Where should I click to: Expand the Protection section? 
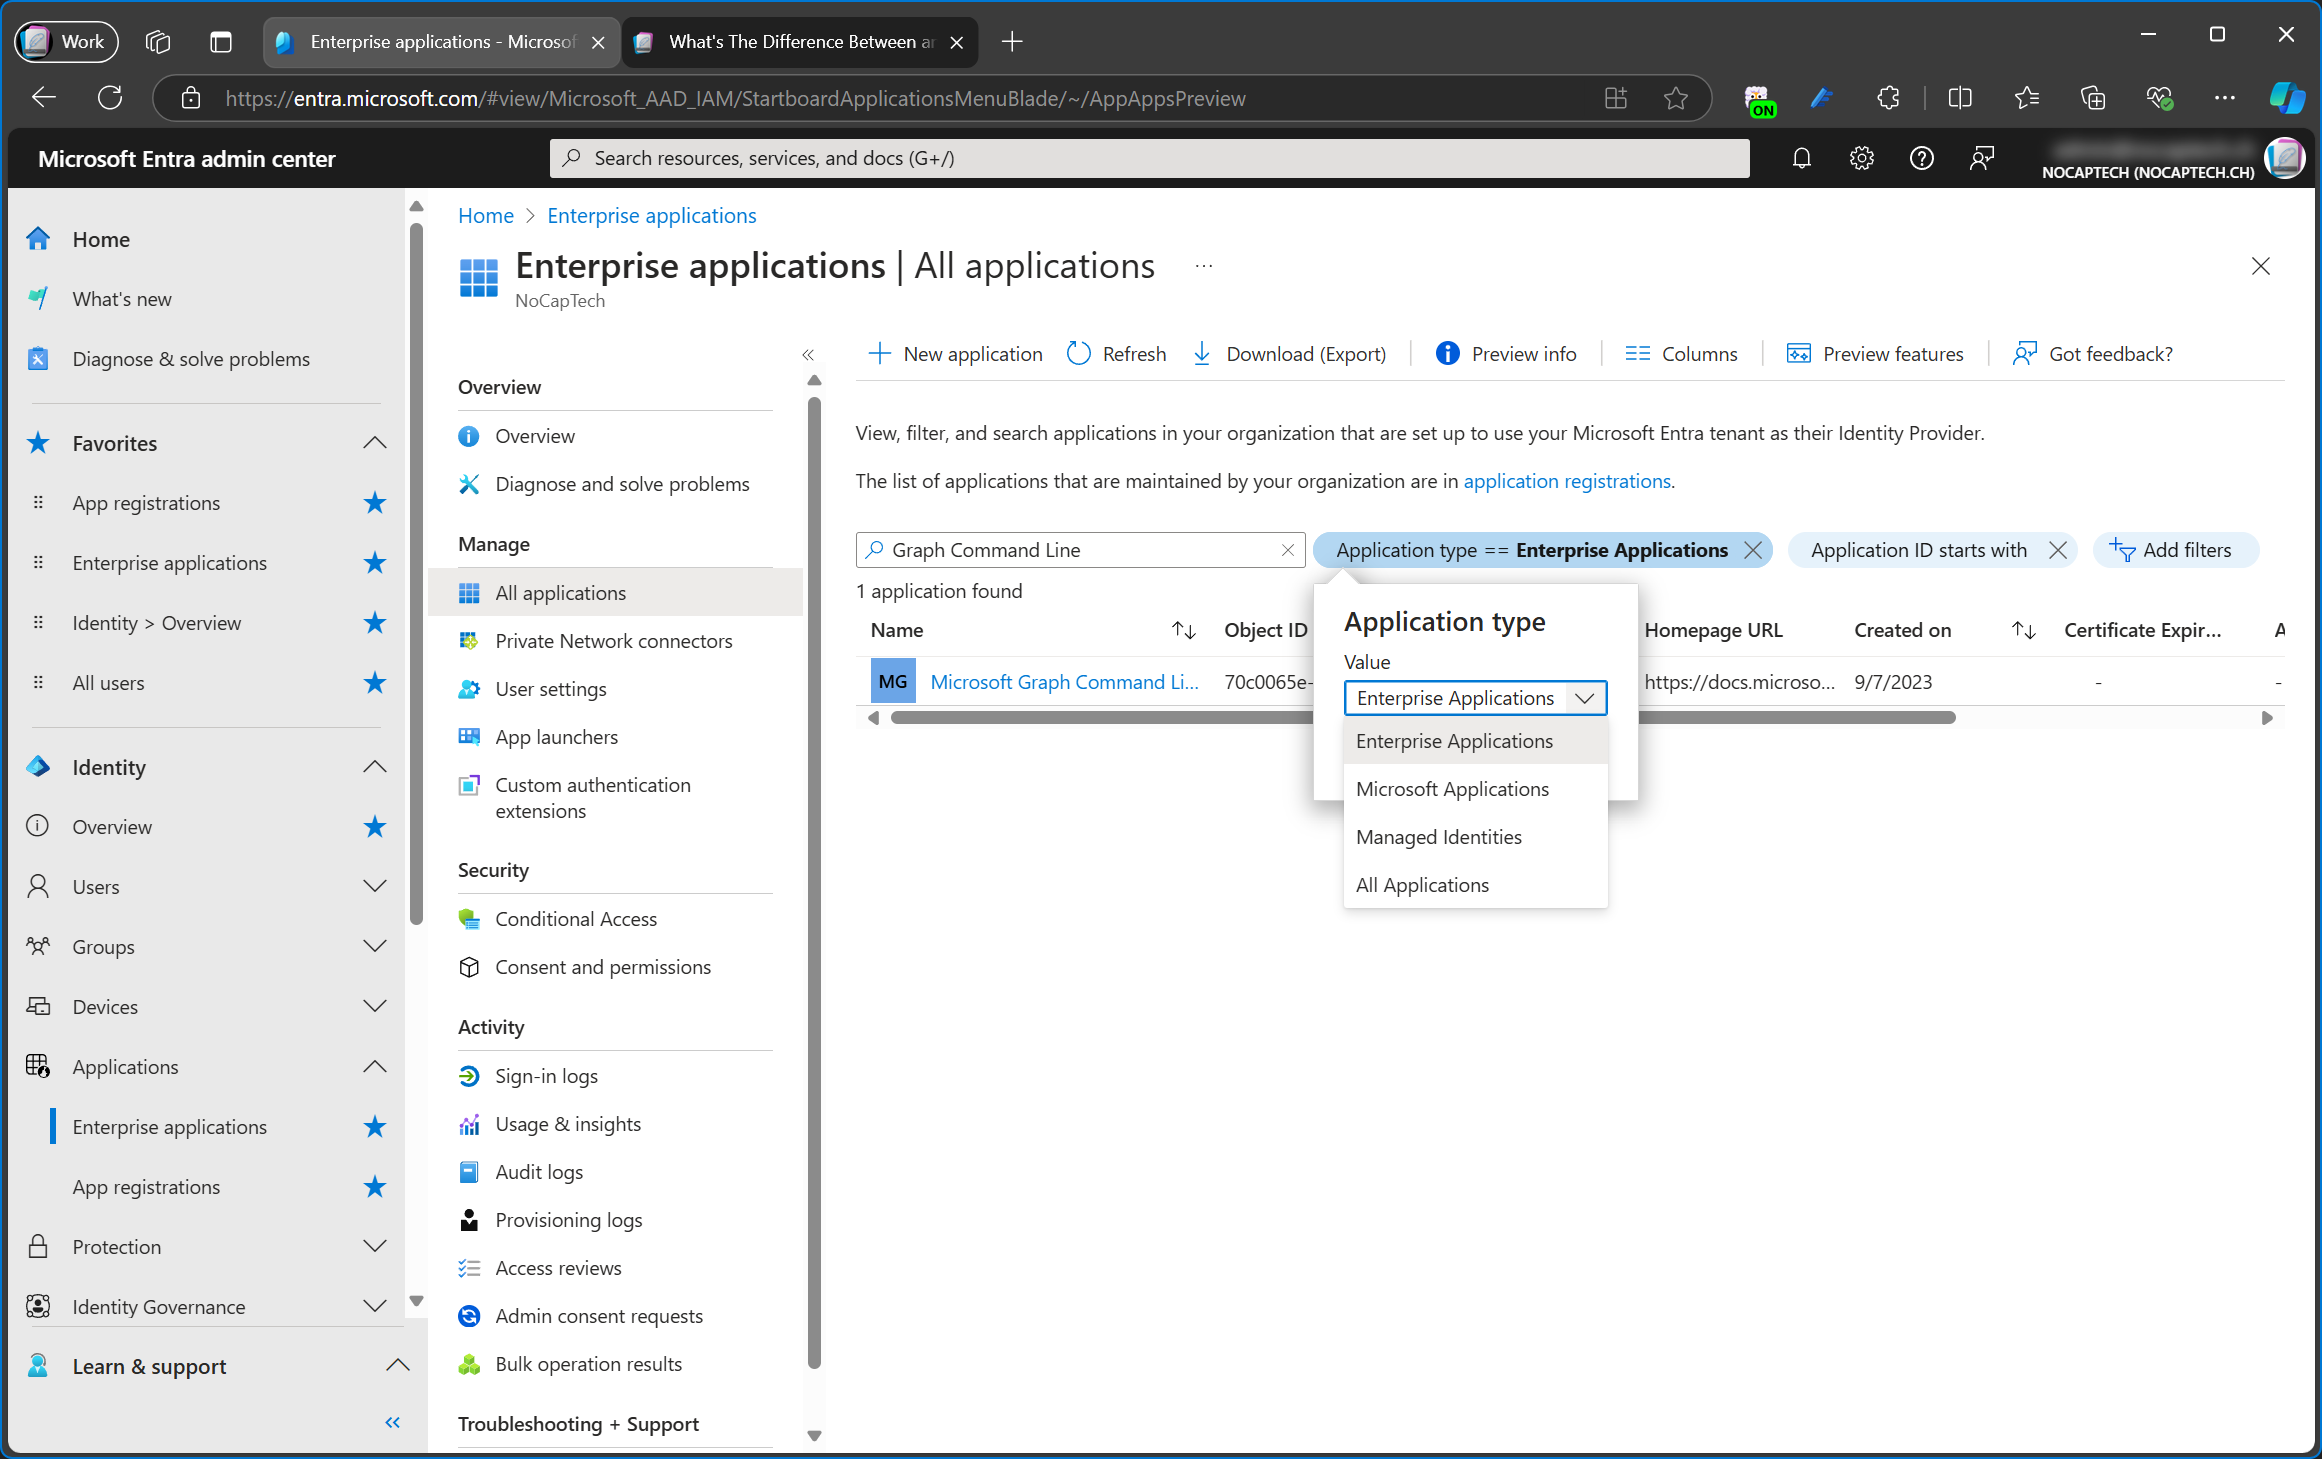pos(375,1247)
